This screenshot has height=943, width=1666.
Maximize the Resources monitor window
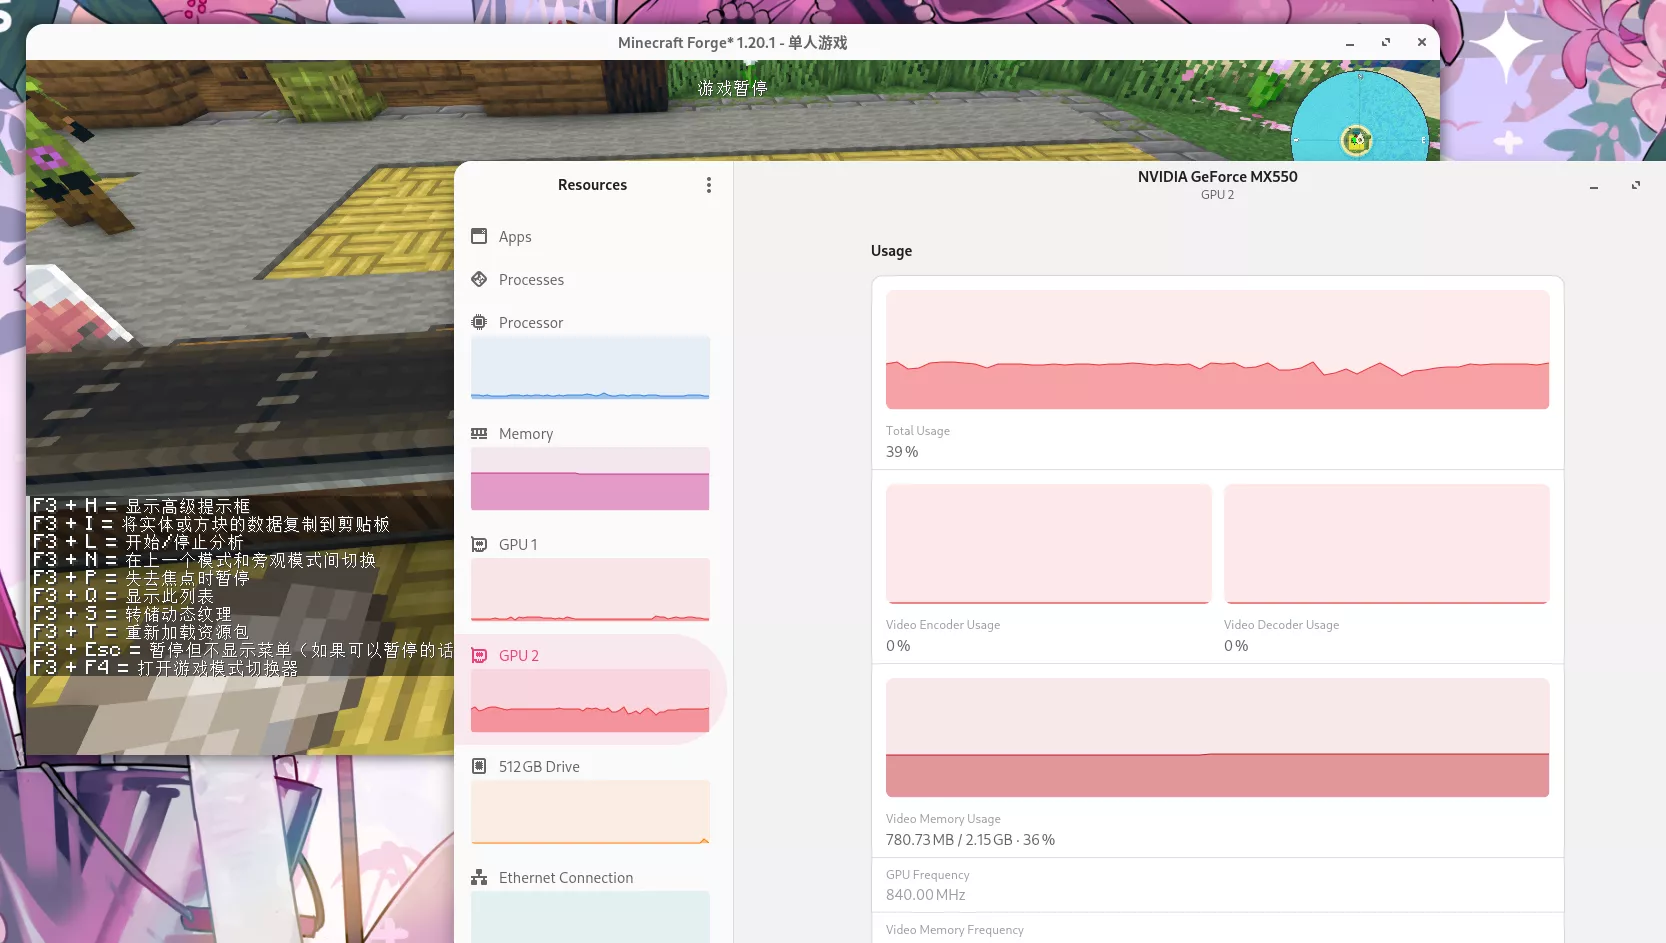tap(1636, 186)
